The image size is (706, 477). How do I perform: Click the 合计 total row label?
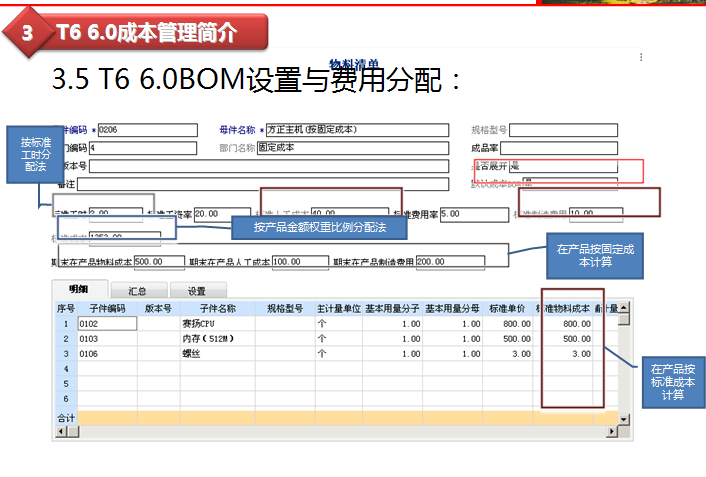tap(66, 418)
